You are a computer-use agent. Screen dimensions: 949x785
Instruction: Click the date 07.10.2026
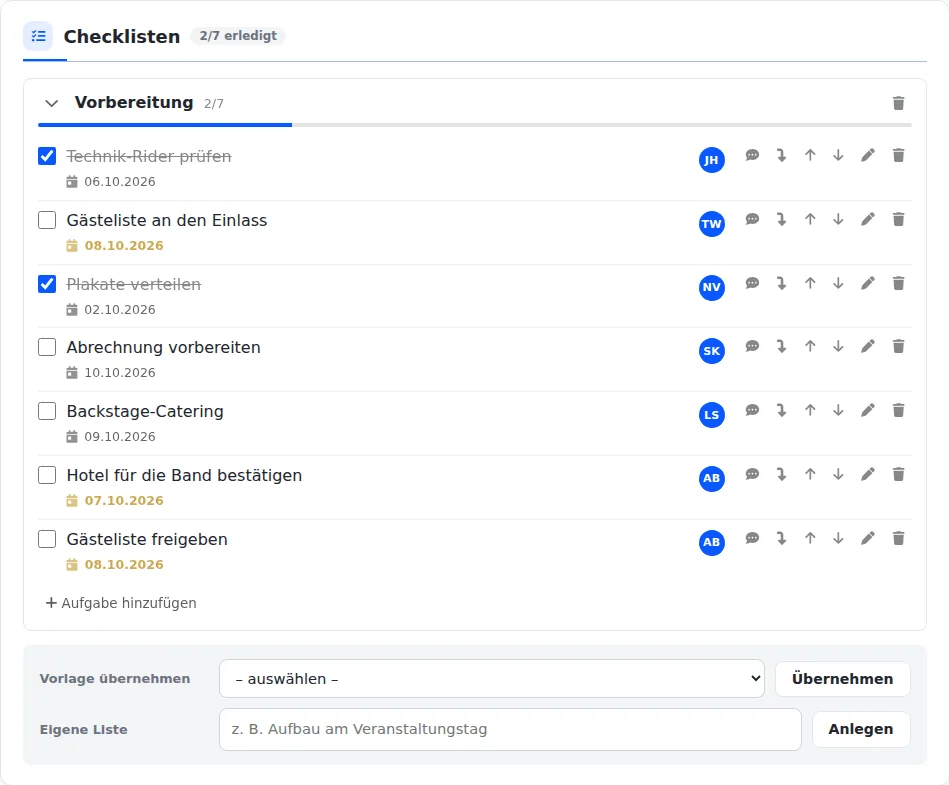[x=124, y=501]
